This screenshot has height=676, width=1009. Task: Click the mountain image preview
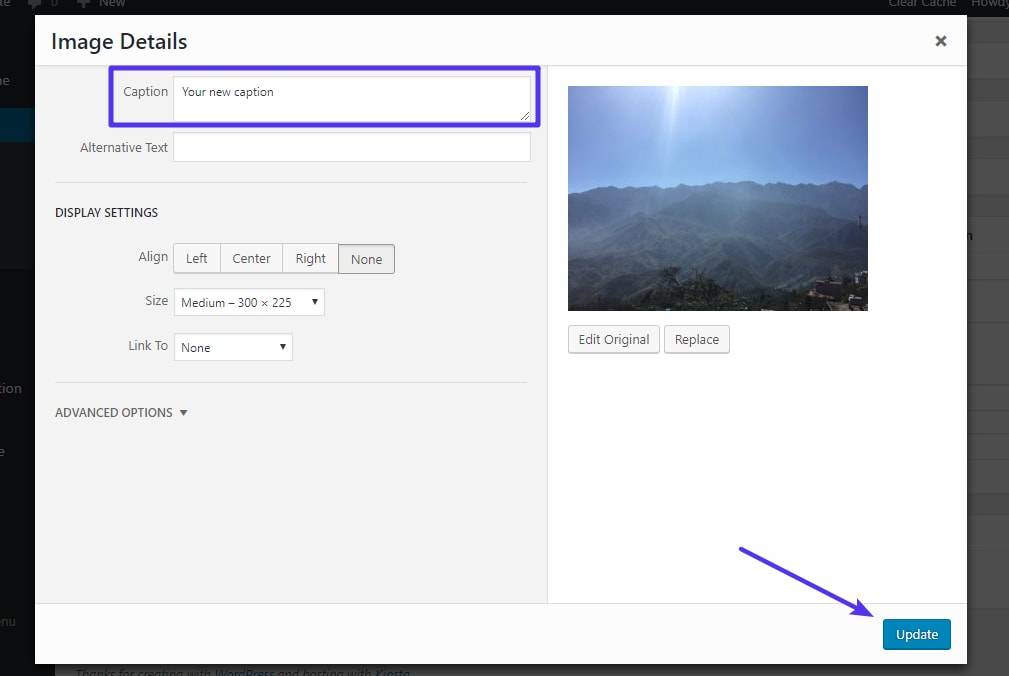coord(717,198)
